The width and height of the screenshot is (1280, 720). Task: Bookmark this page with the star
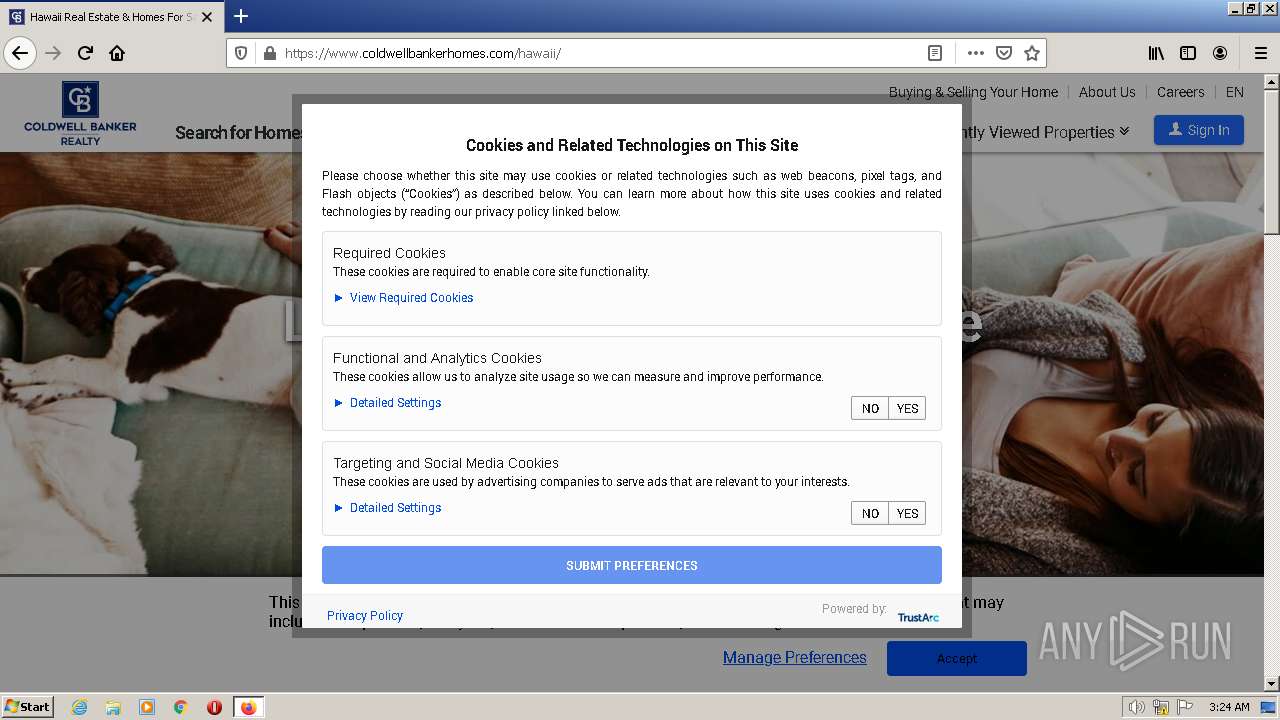pyautogui.click(x=1032, y=53)
